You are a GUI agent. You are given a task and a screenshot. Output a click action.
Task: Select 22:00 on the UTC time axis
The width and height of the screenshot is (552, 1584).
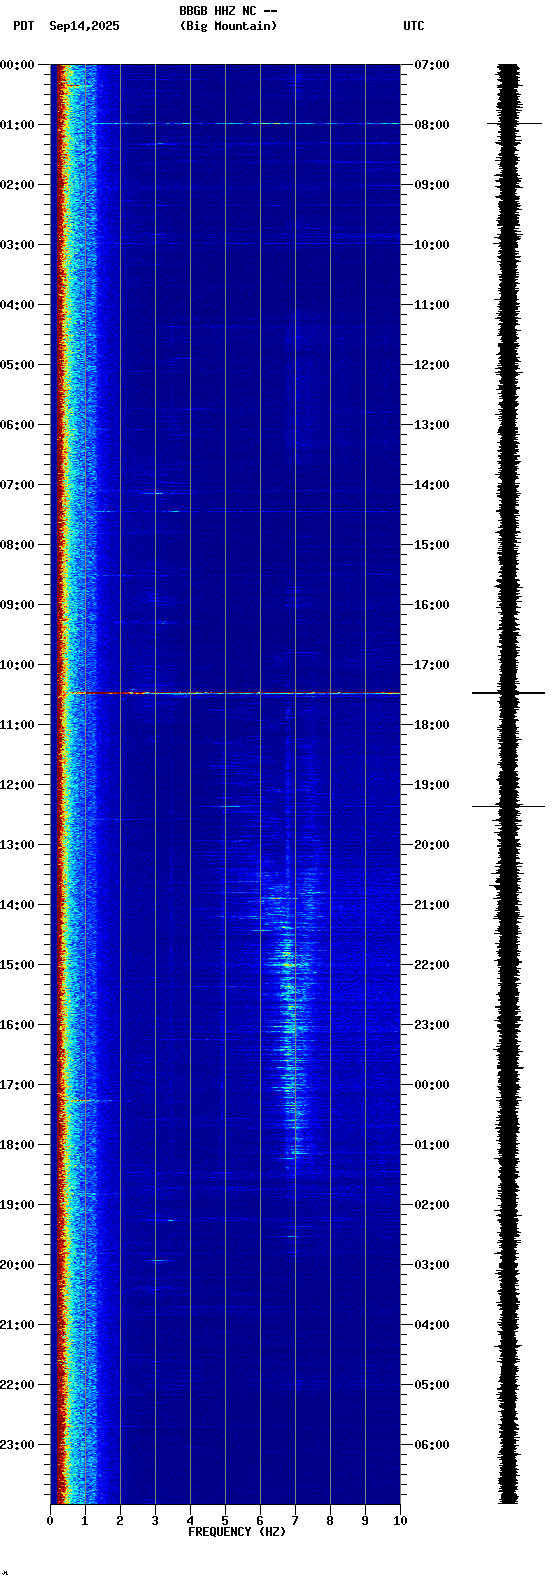coord(432,965)
